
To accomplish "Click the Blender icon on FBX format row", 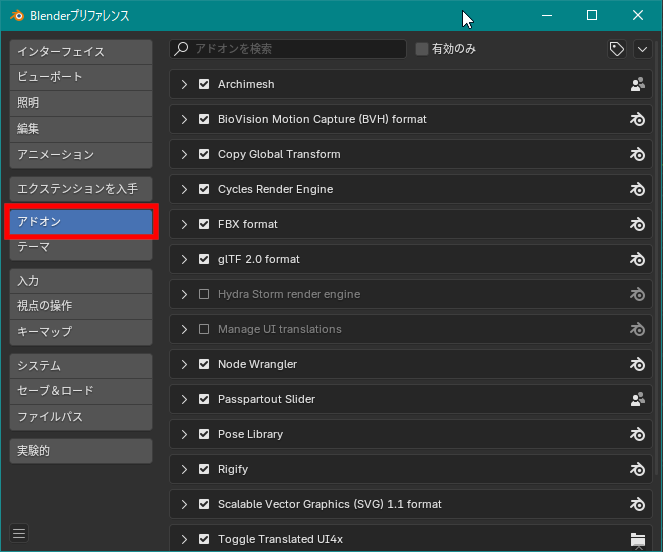I will (x=637, y=224).
